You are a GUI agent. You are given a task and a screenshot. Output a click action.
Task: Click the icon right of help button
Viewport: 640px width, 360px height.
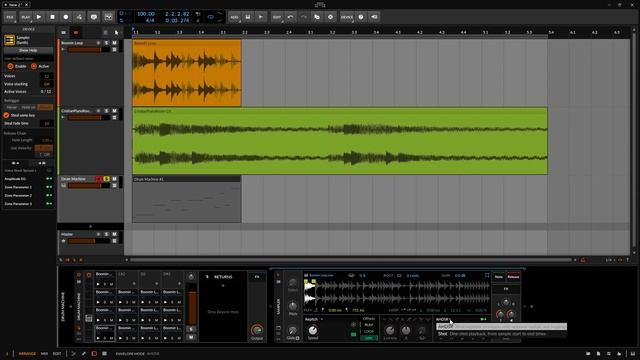pyautogui.click(x=374, y=17)
